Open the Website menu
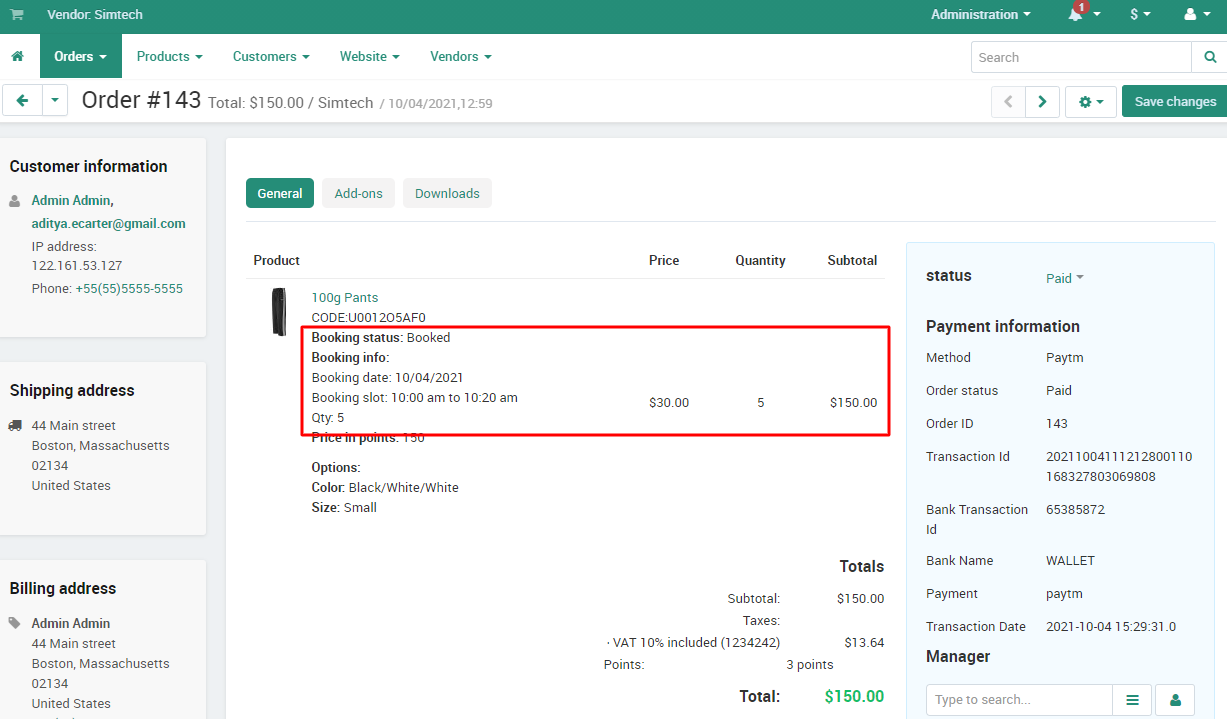The image size is (1227, 719). click(x=370, y=56)
